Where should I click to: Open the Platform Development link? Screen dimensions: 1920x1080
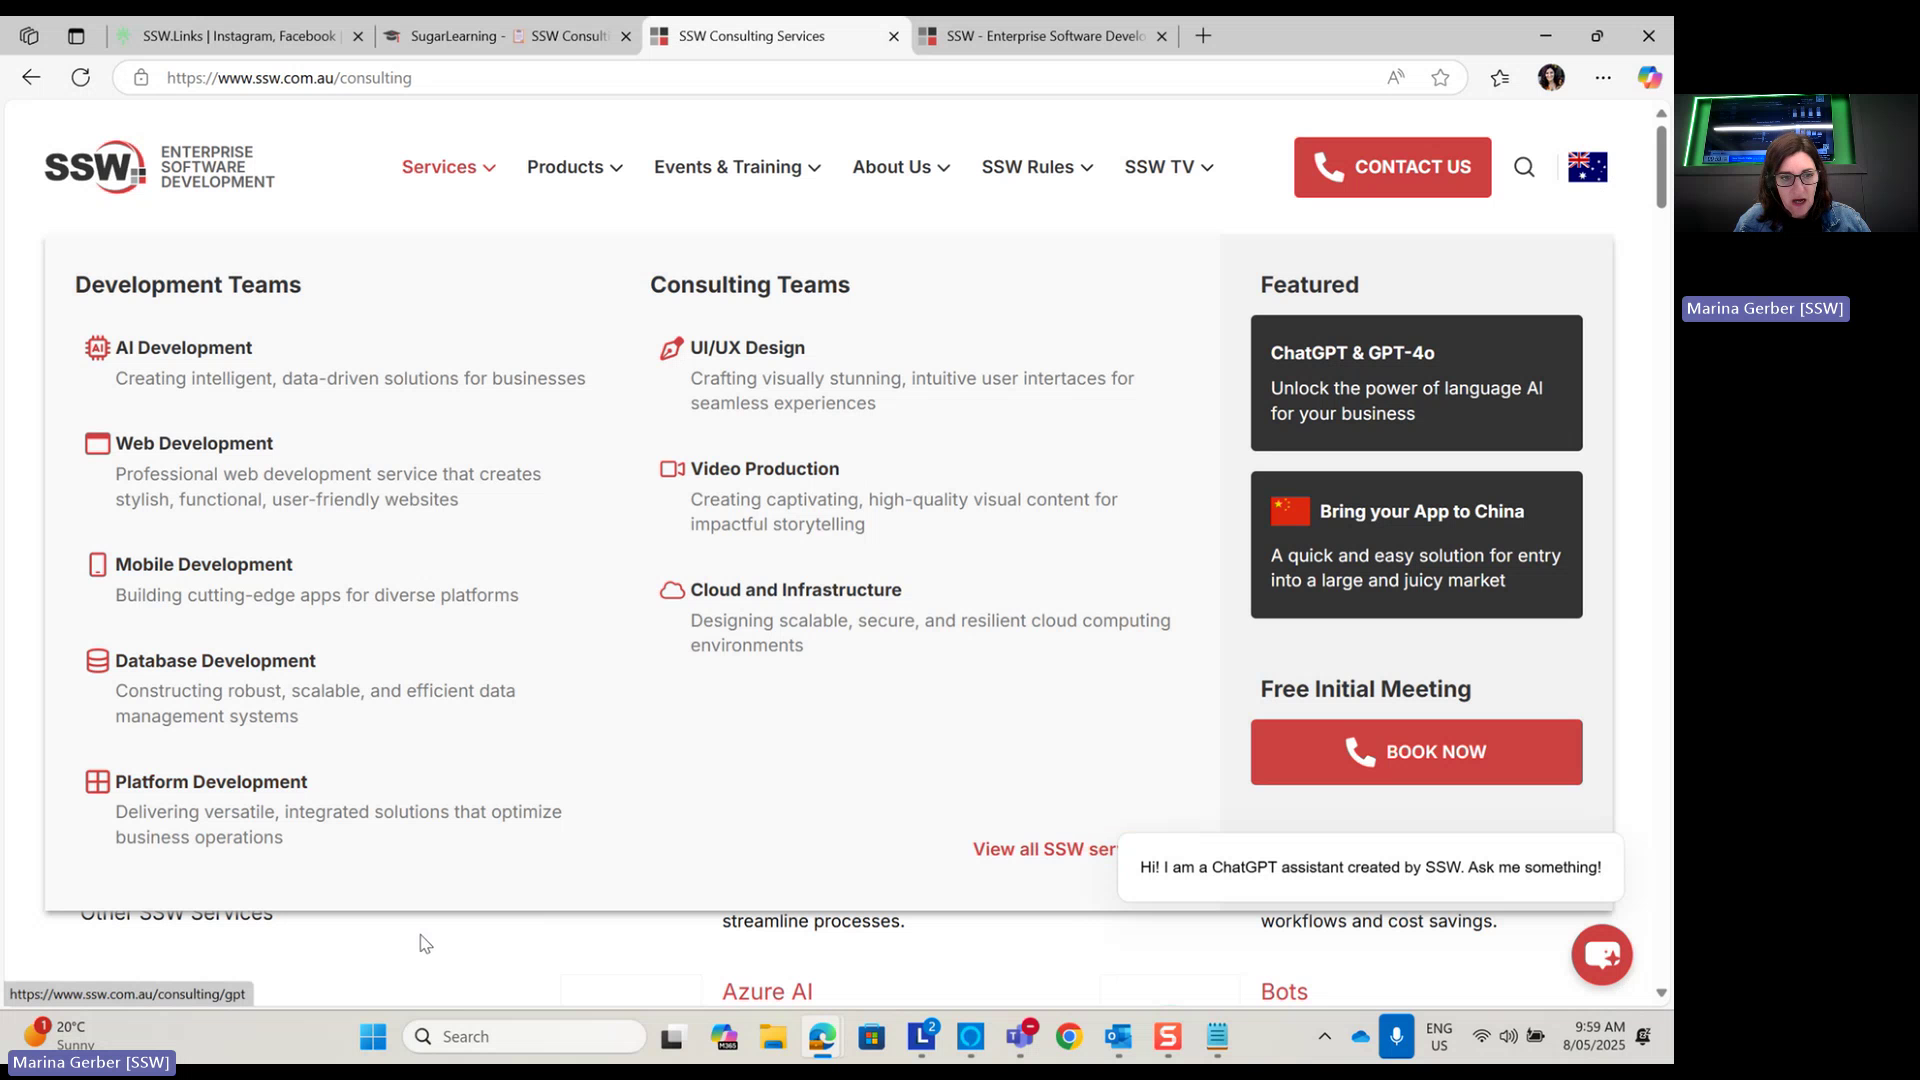[211, 782]
